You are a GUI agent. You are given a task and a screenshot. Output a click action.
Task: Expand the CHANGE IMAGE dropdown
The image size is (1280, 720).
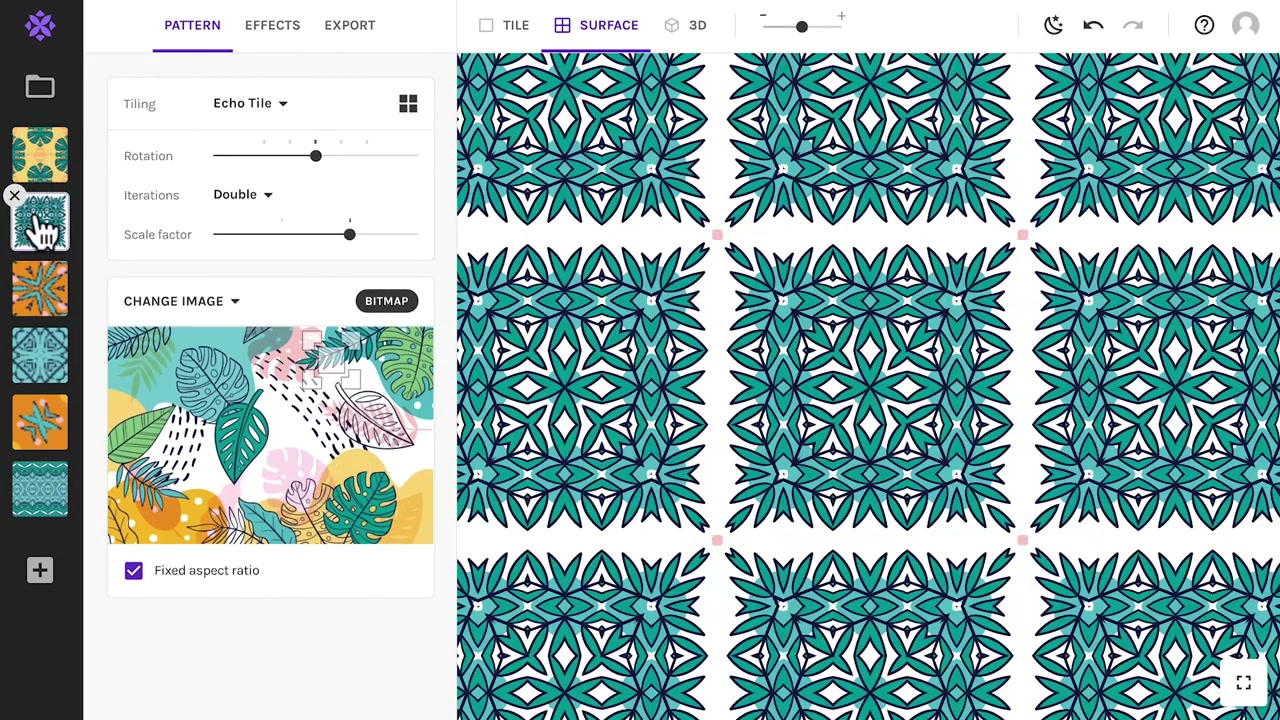point(181,301)
